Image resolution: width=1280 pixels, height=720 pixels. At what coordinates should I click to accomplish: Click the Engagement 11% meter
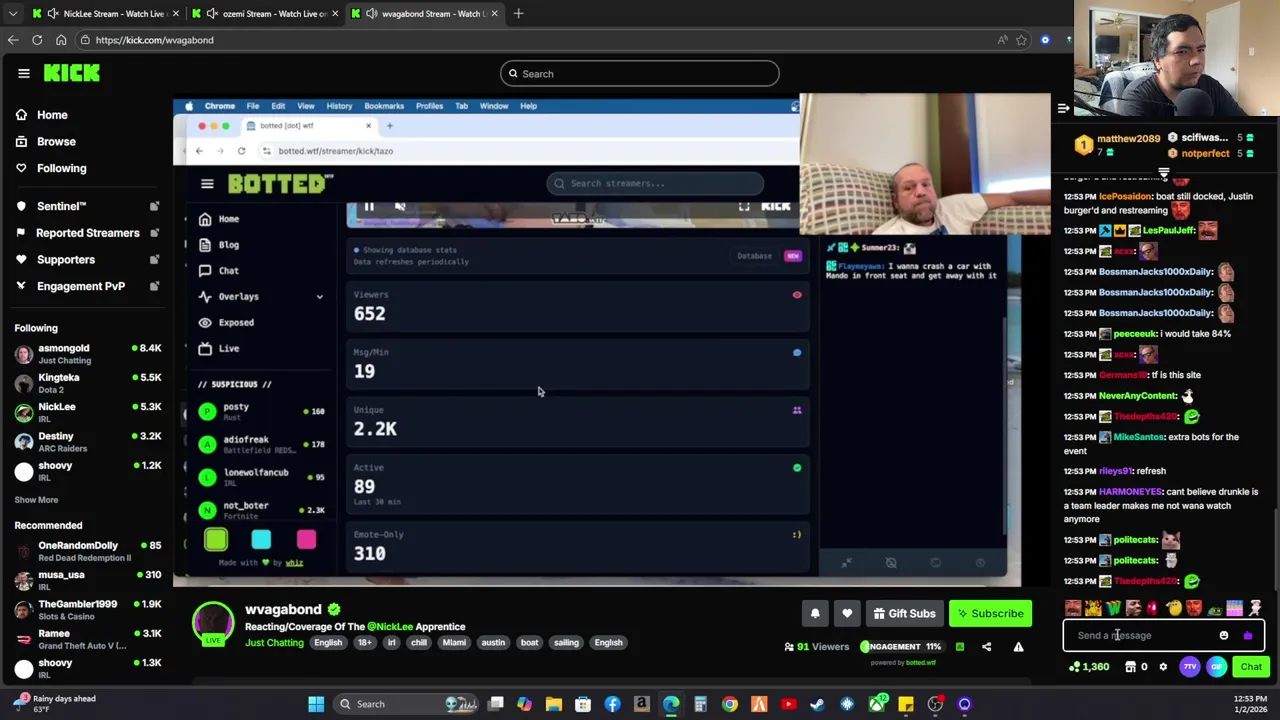(x=903, y=646)
